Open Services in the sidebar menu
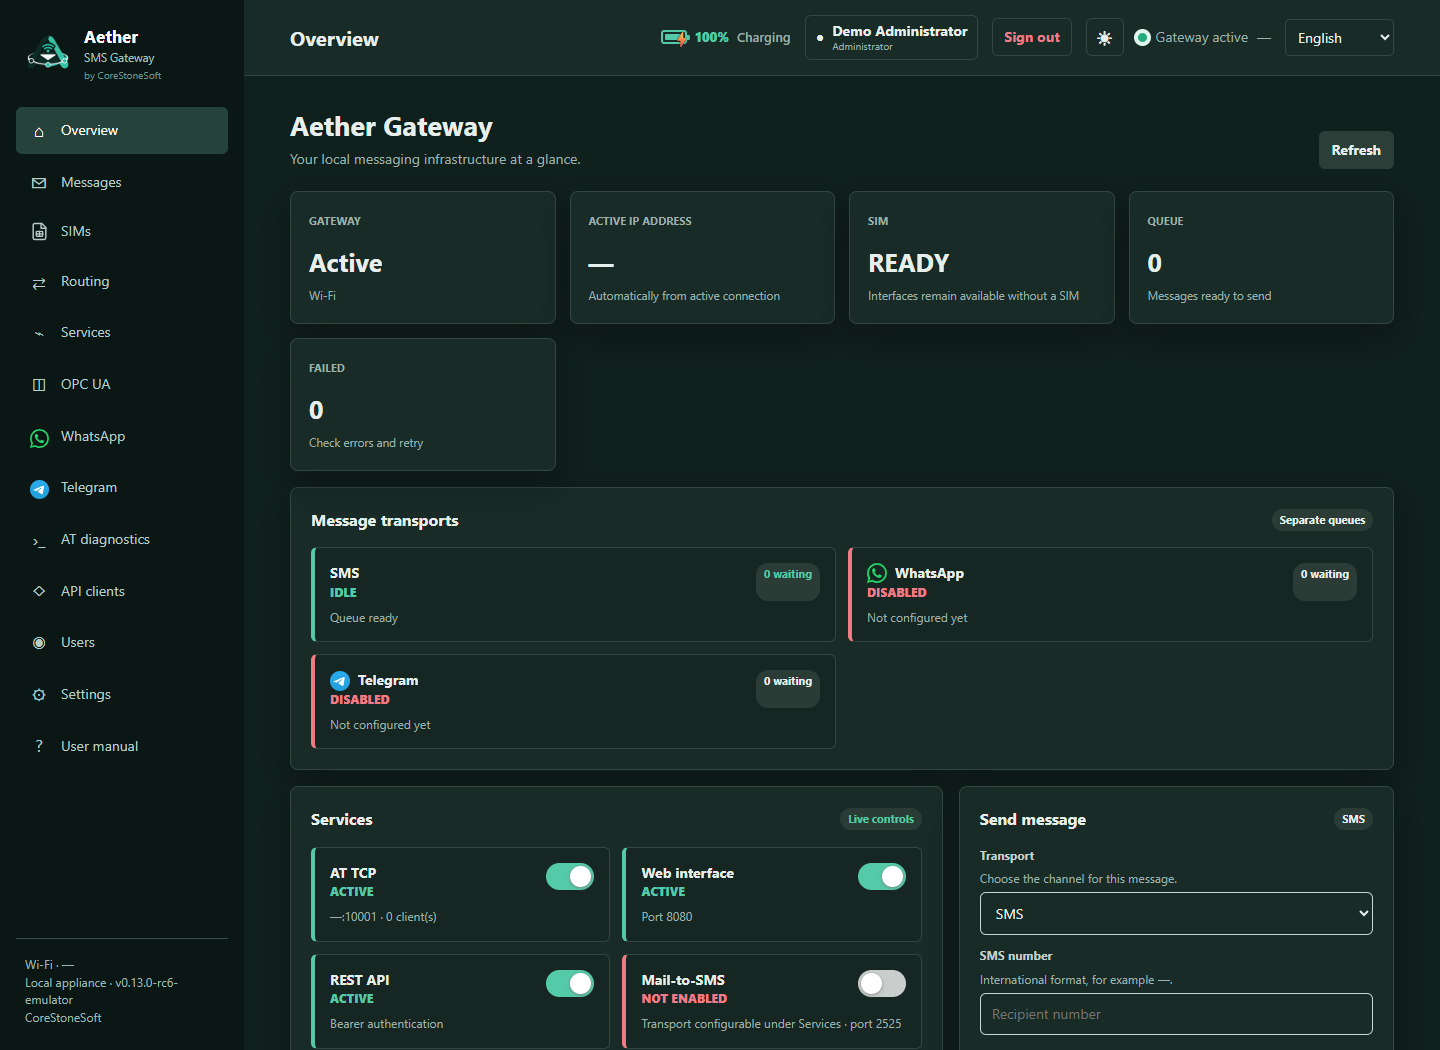Screen dimensions: 1440x1050 122,333
